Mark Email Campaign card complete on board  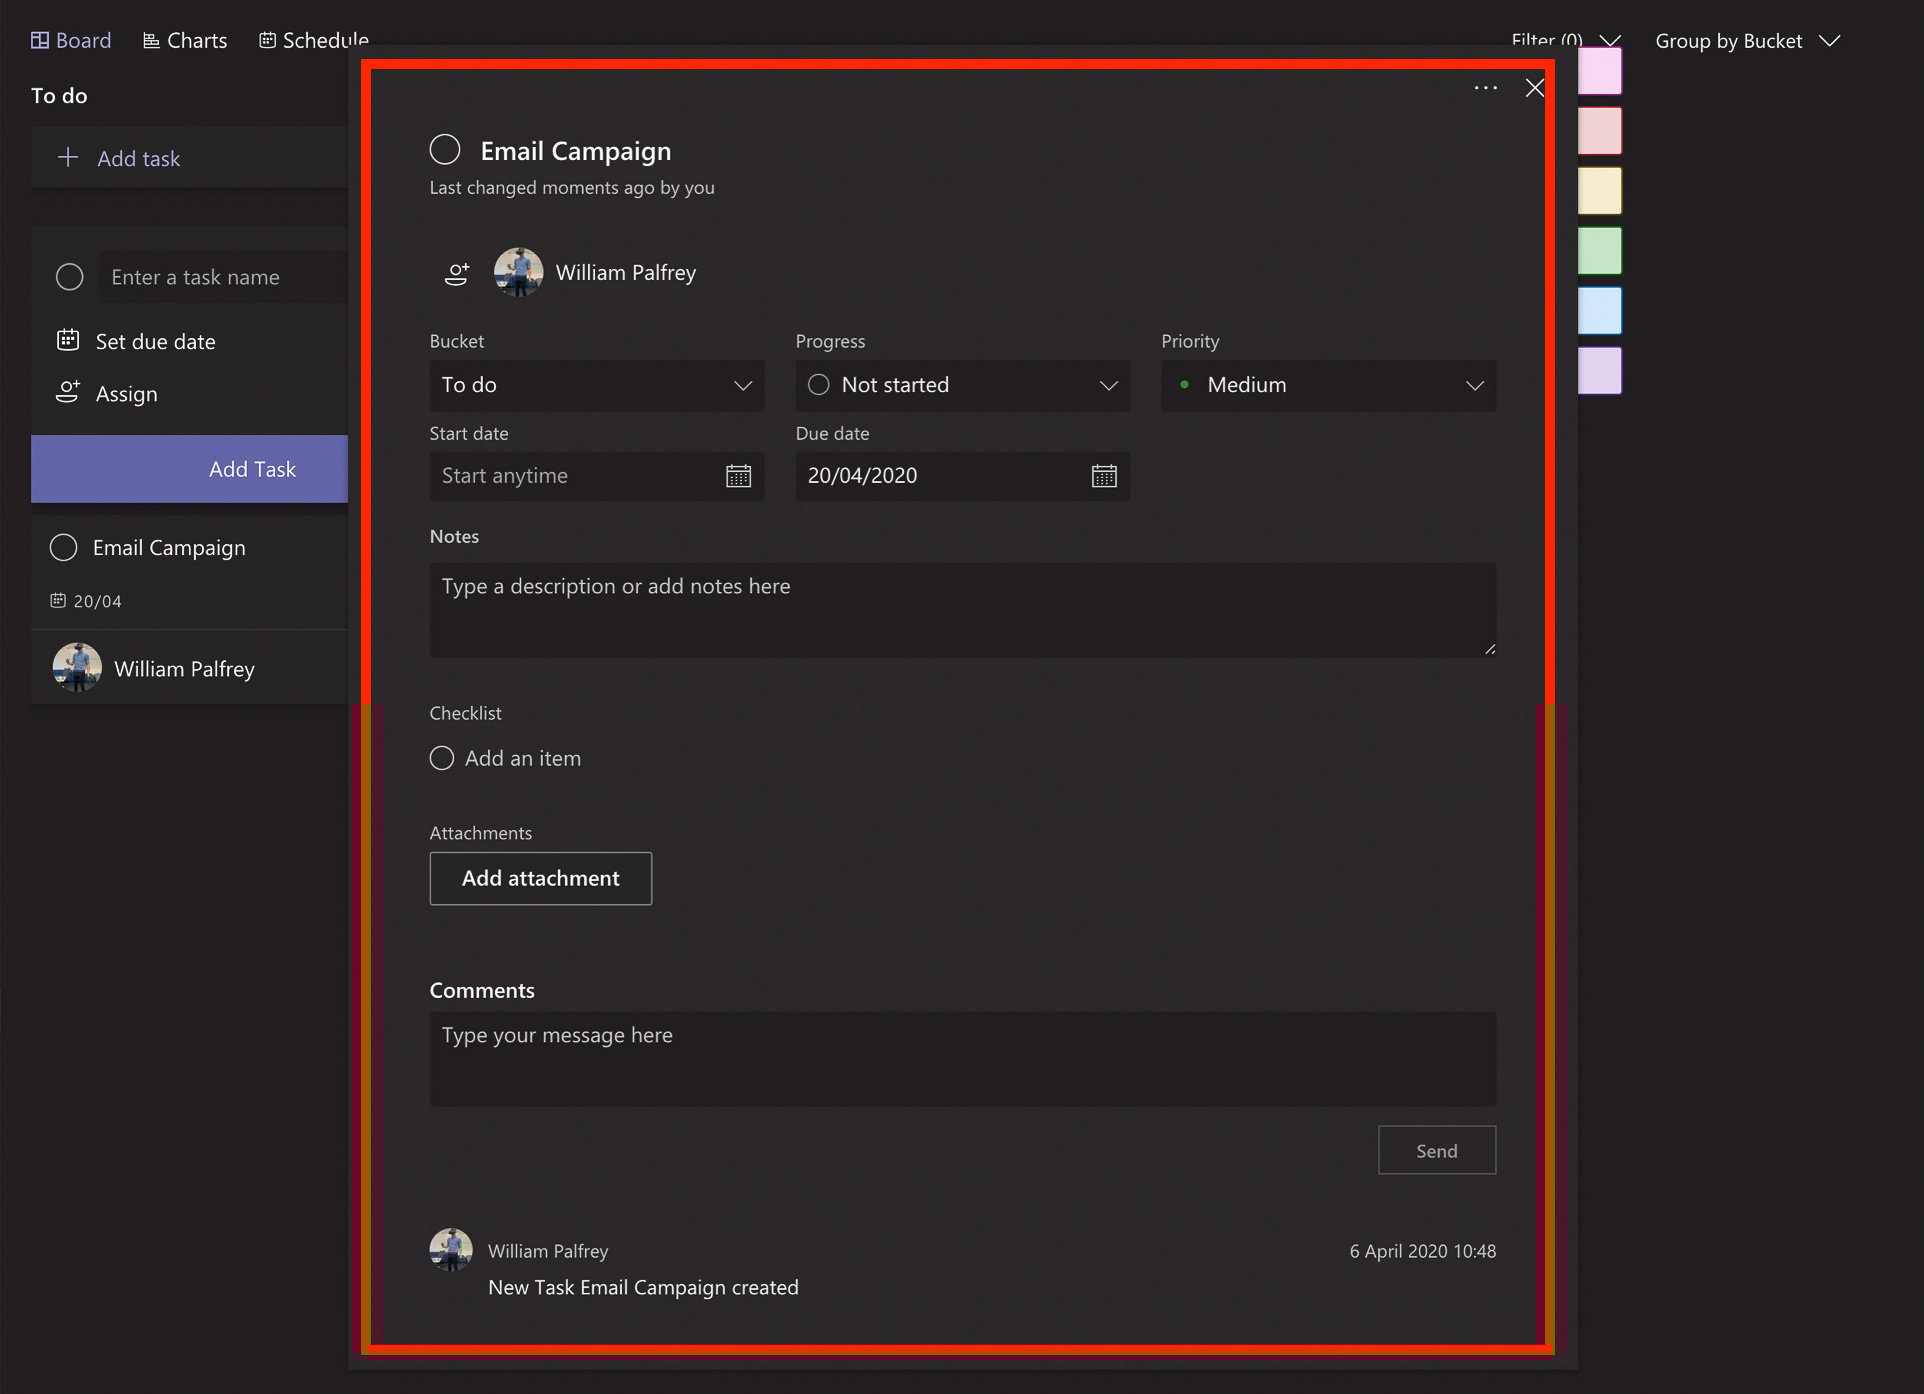tap(63, 547)
